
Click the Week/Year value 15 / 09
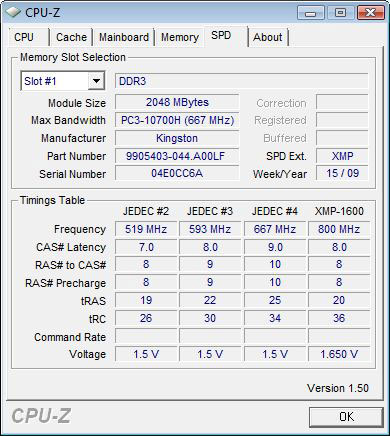pos(342,173)
